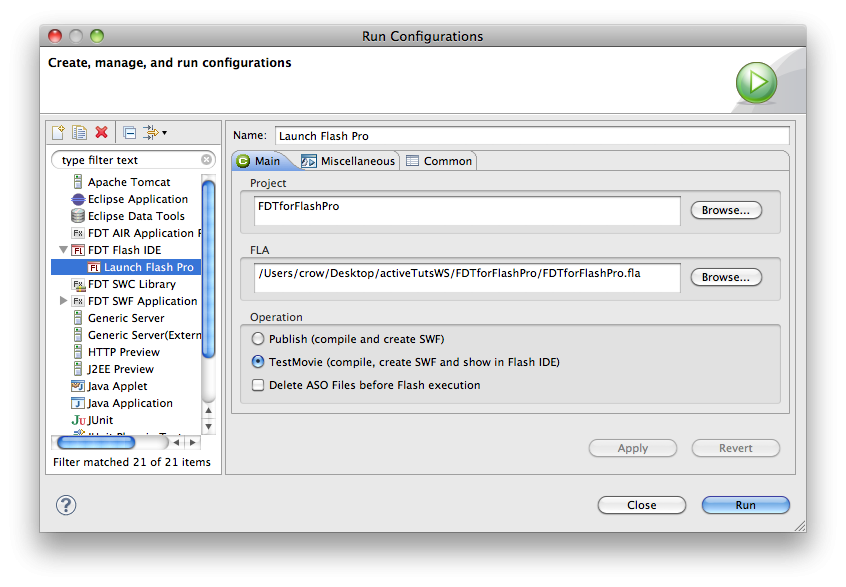Clear the filter text field
Viewport: 846px width, 587px height.
(207, 159)
